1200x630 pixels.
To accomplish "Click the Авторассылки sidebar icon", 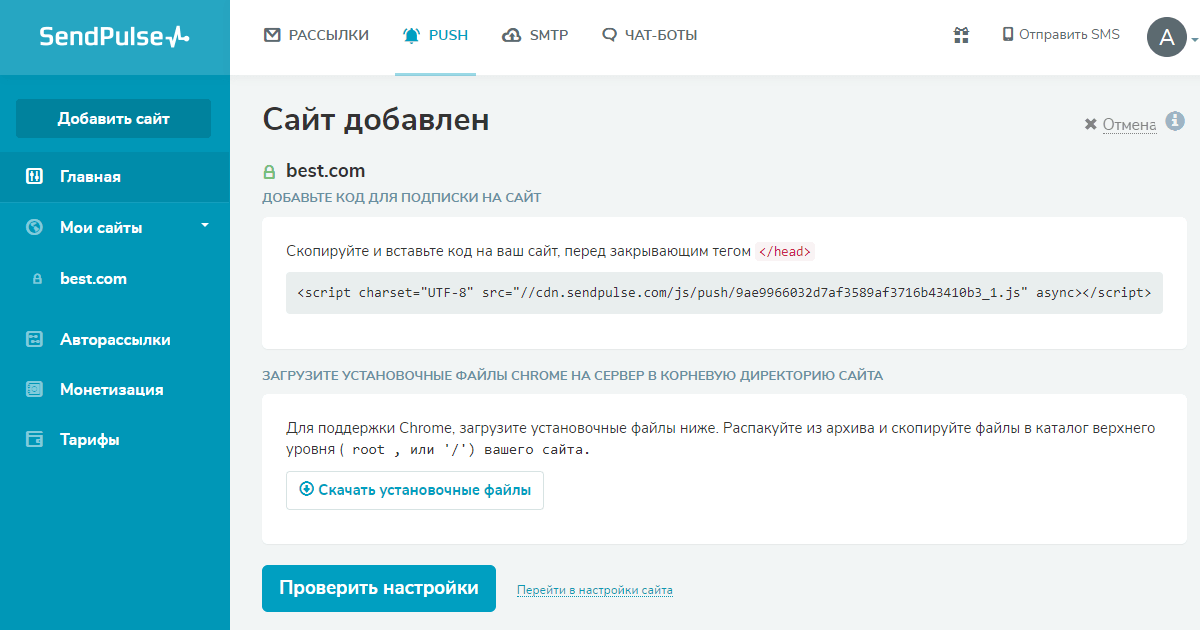I will (x=34, y=340).
